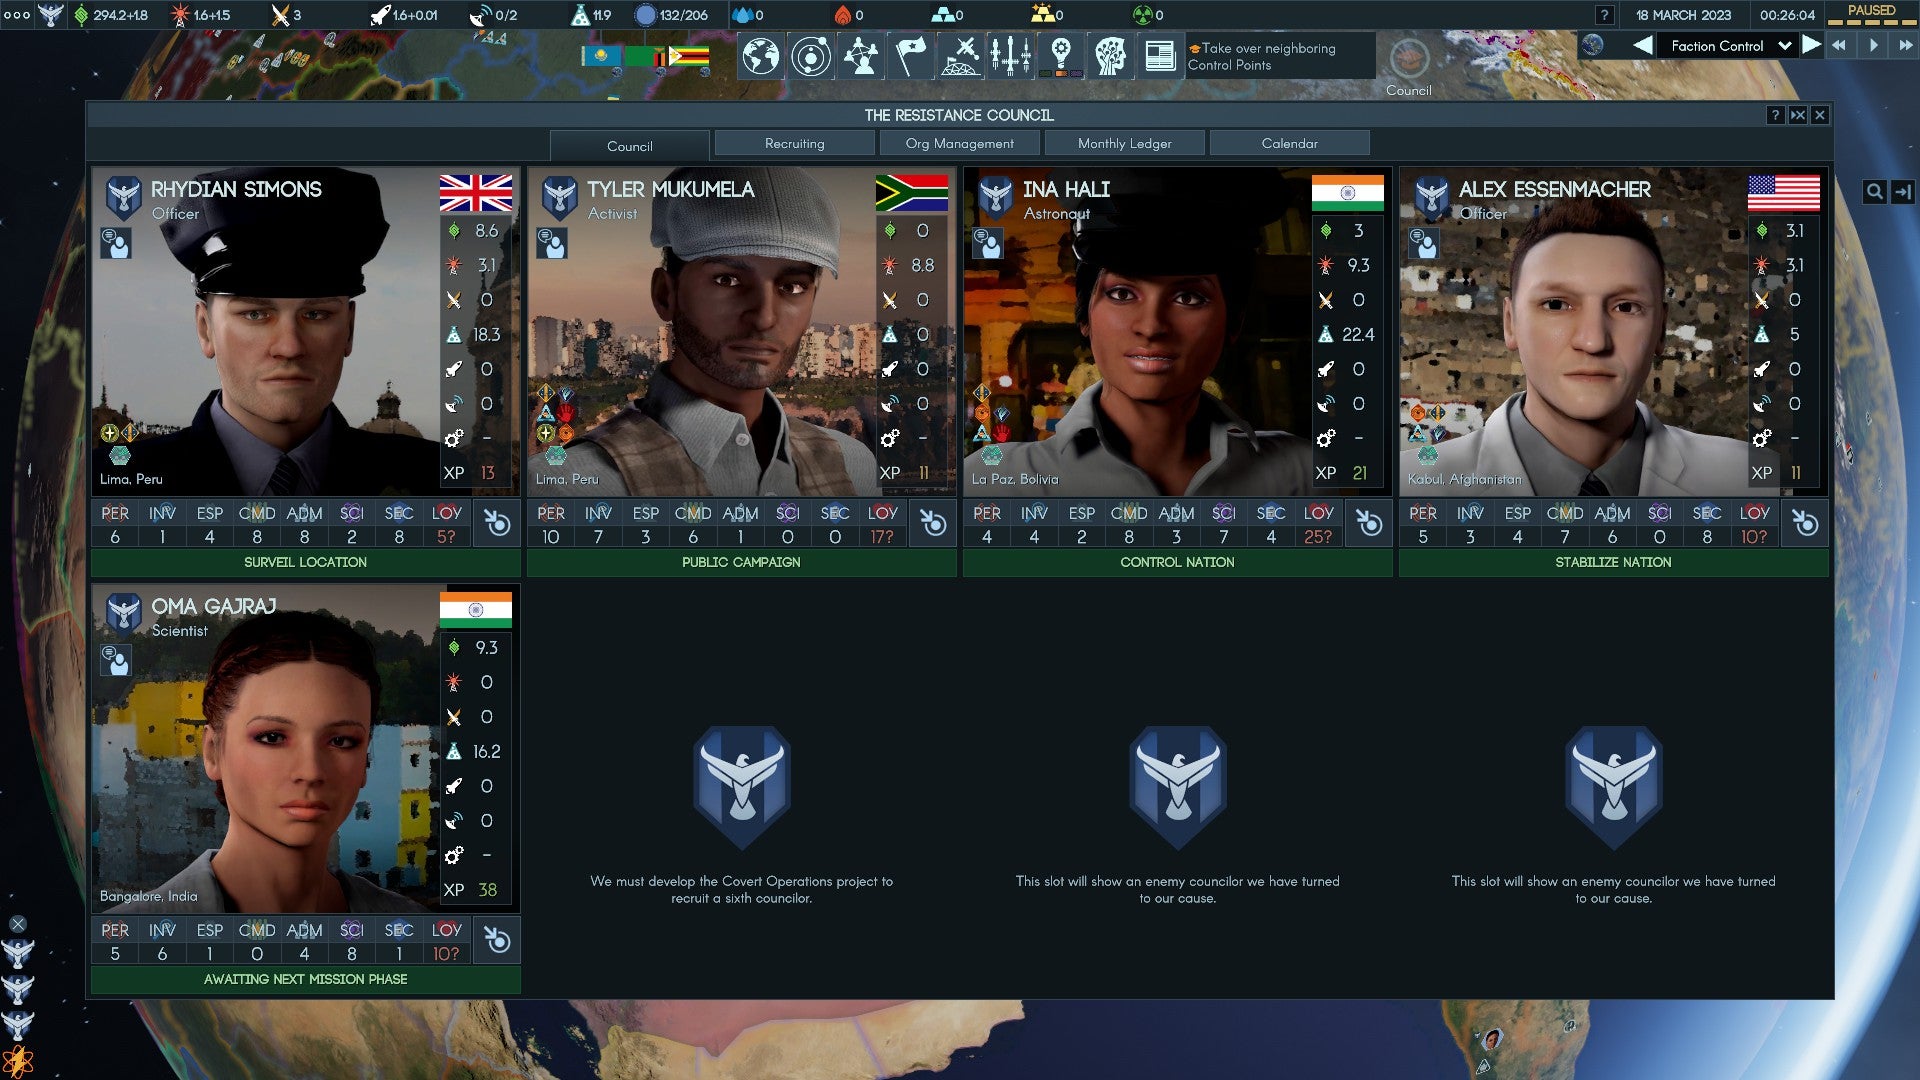This screenshot has height=1080, width=1920.
Task: Advance to the next view with the right arrow
Action: click(1812, 45)
